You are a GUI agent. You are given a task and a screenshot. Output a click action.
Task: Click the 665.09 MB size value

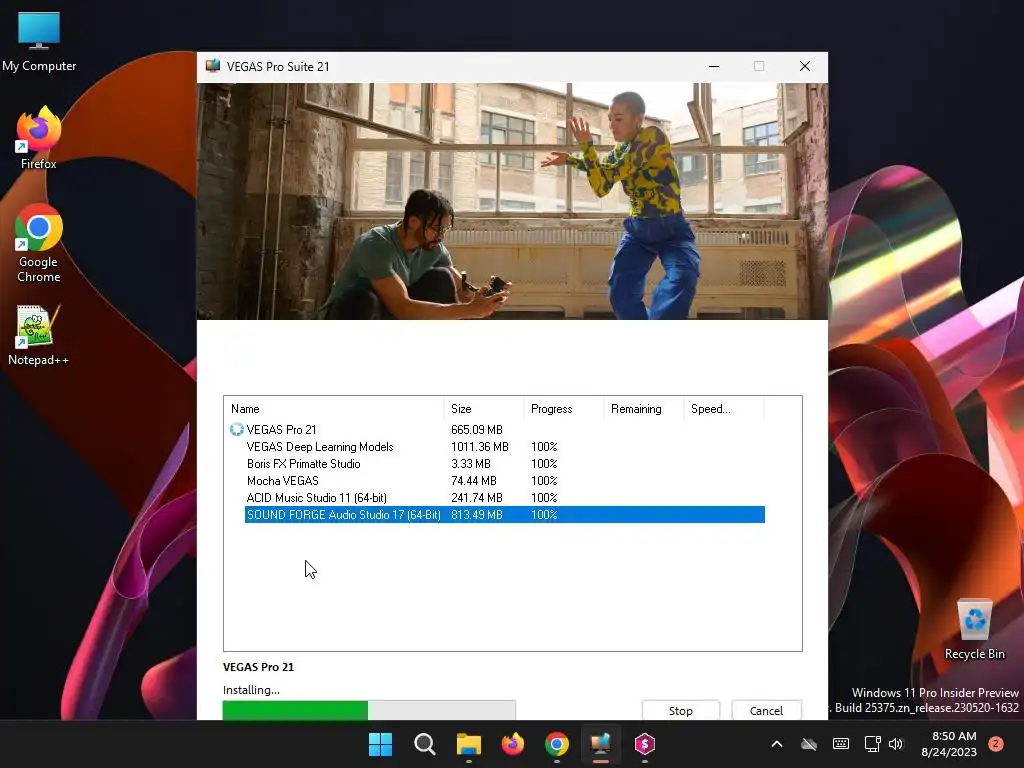[477, 430]
